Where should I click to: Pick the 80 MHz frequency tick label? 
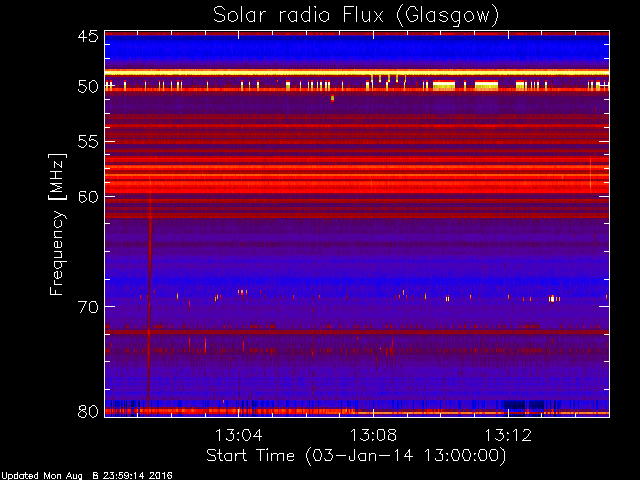pyautogui.click(x=87, y=411)
